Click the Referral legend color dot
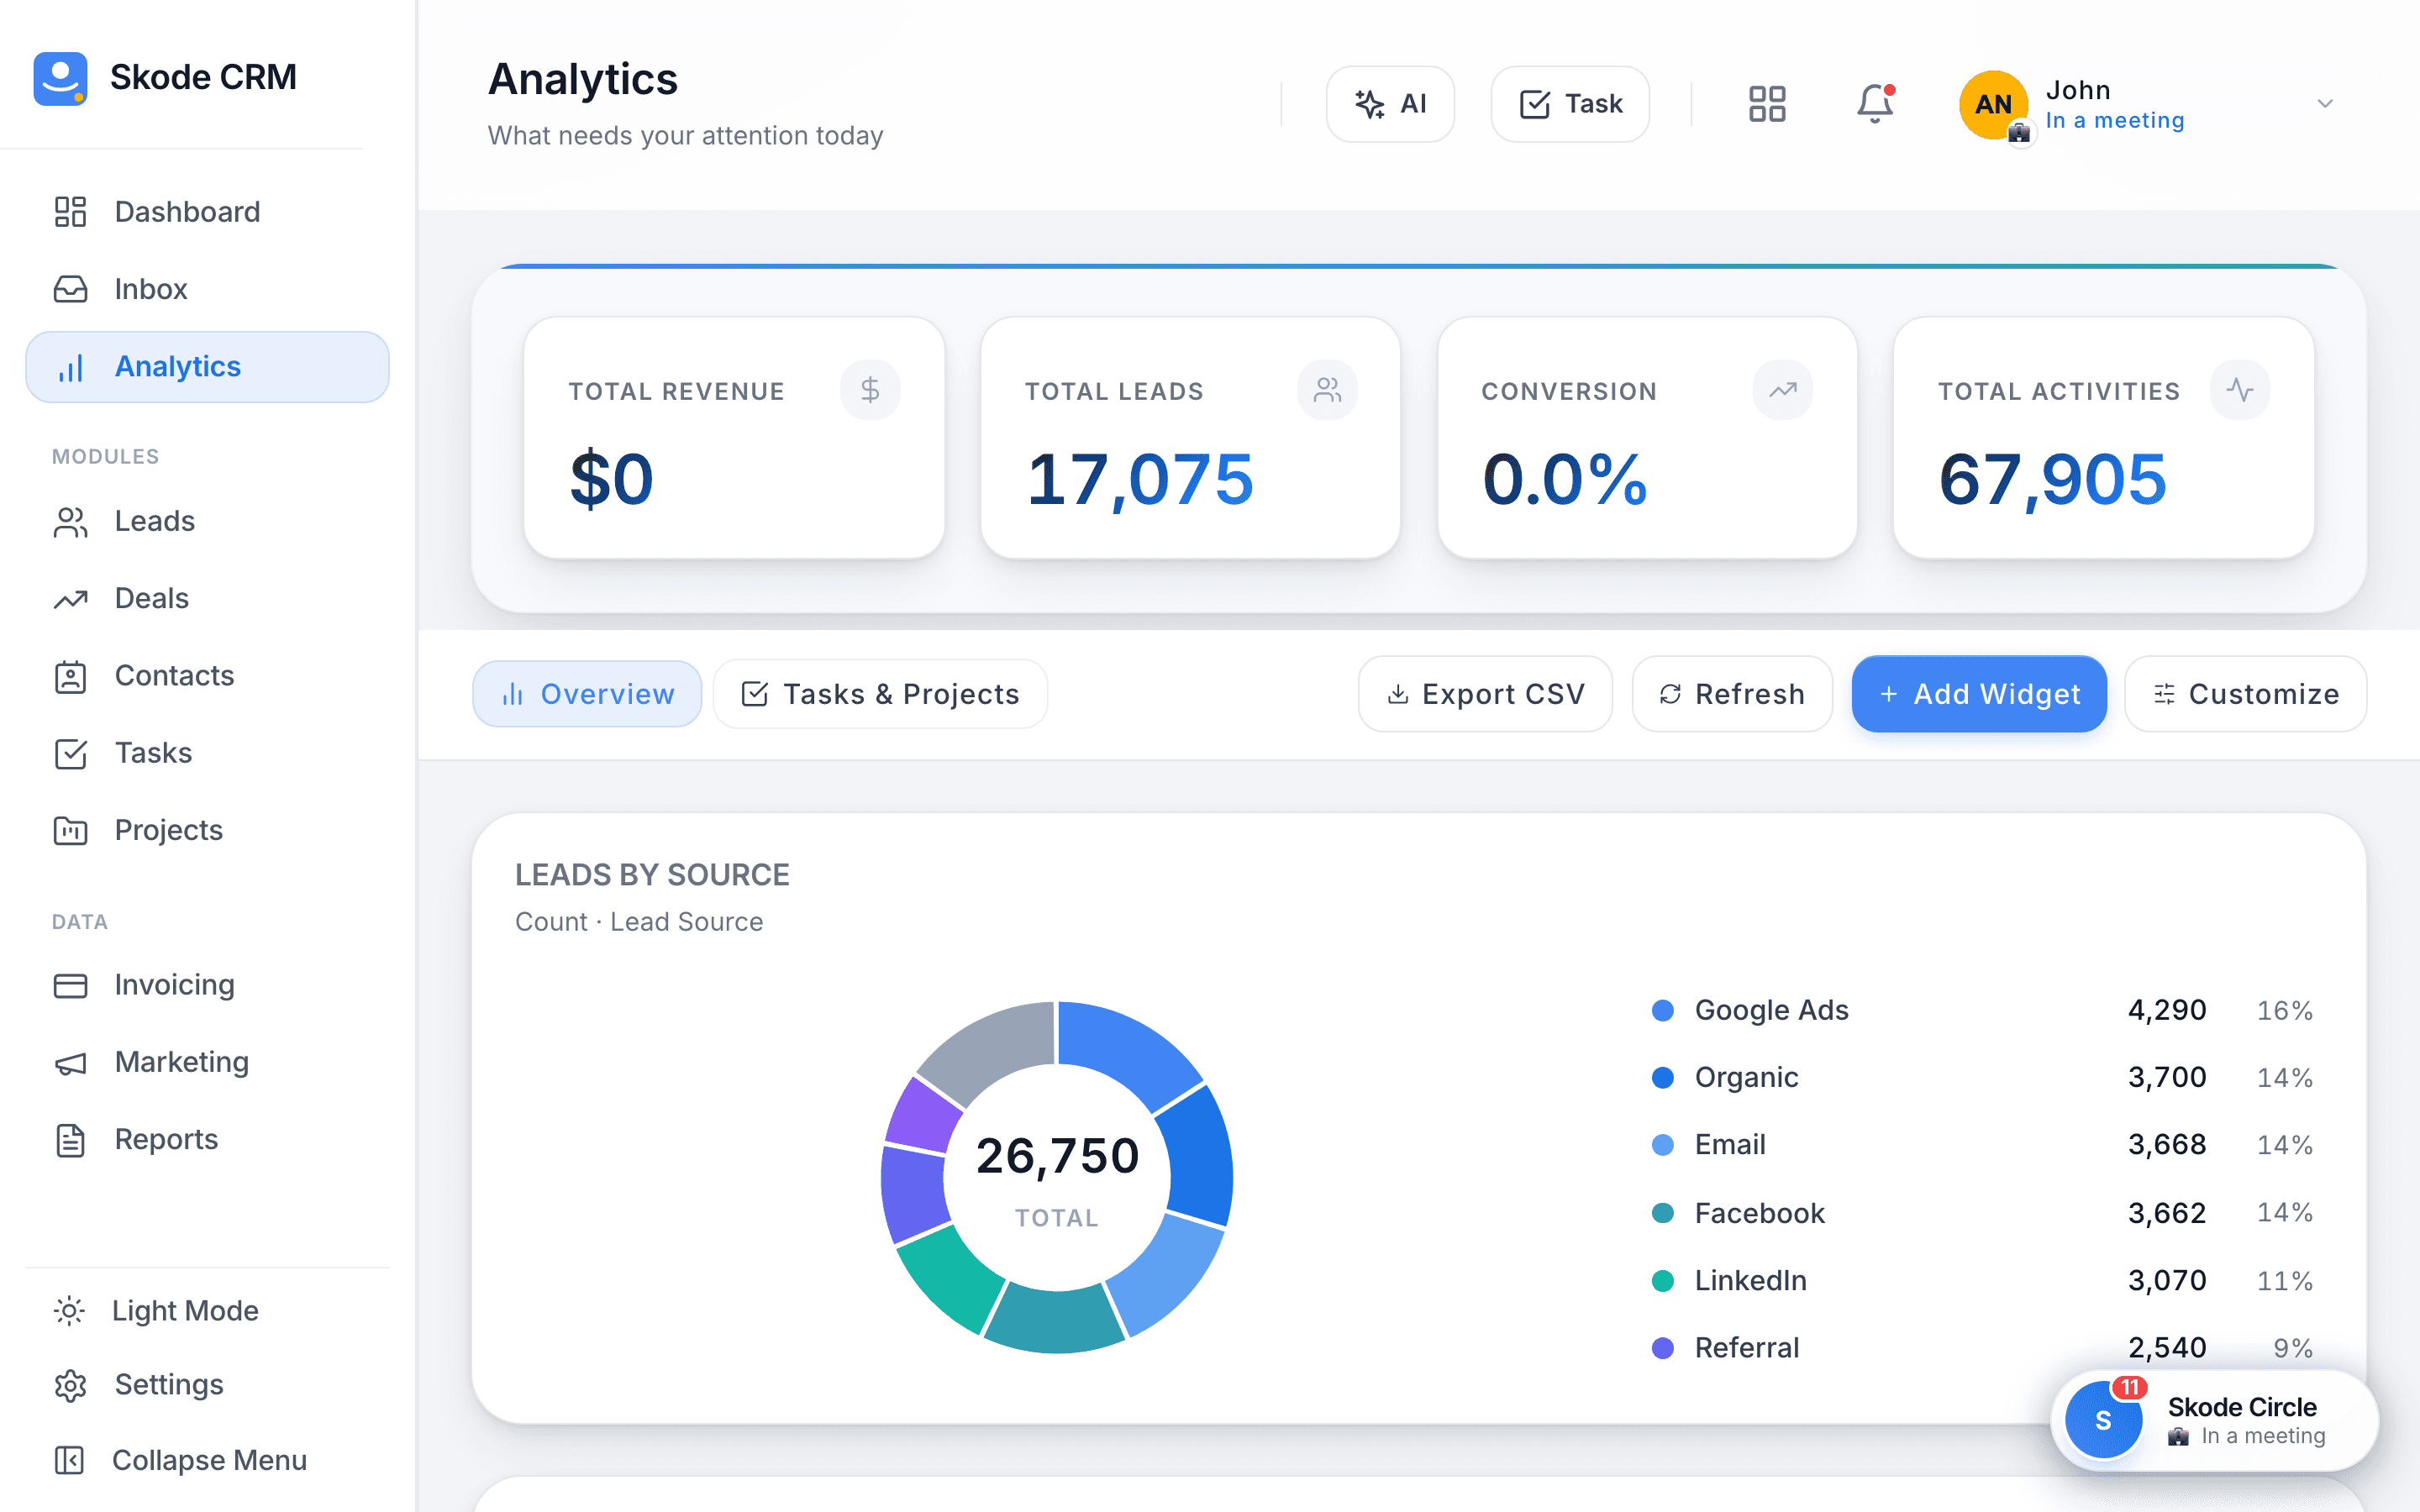Image resolution: width=2420 pixels, height=1512 pixels. tap(1663, 1348)
